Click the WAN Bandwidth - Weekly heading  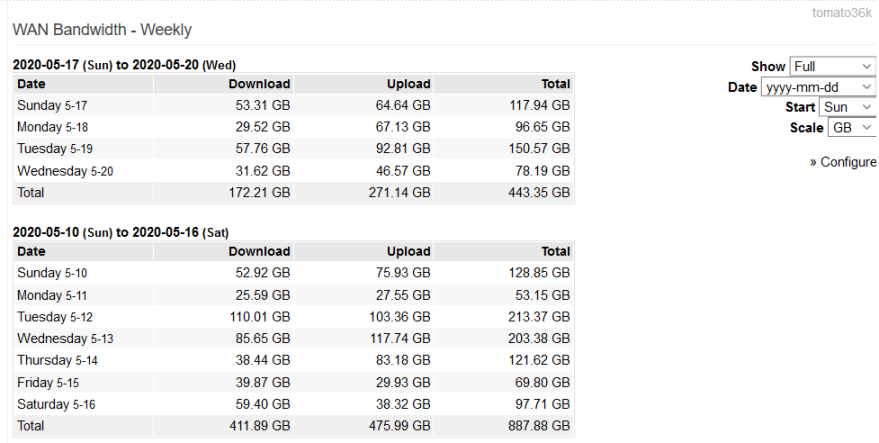click(x=102, y=30)
